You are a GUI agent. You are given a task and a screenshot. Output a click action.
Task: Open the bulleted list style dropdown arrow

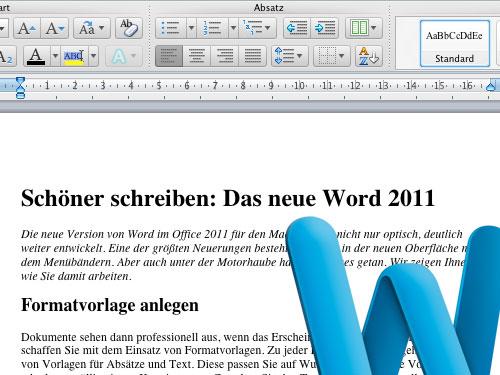click(191, 28)
